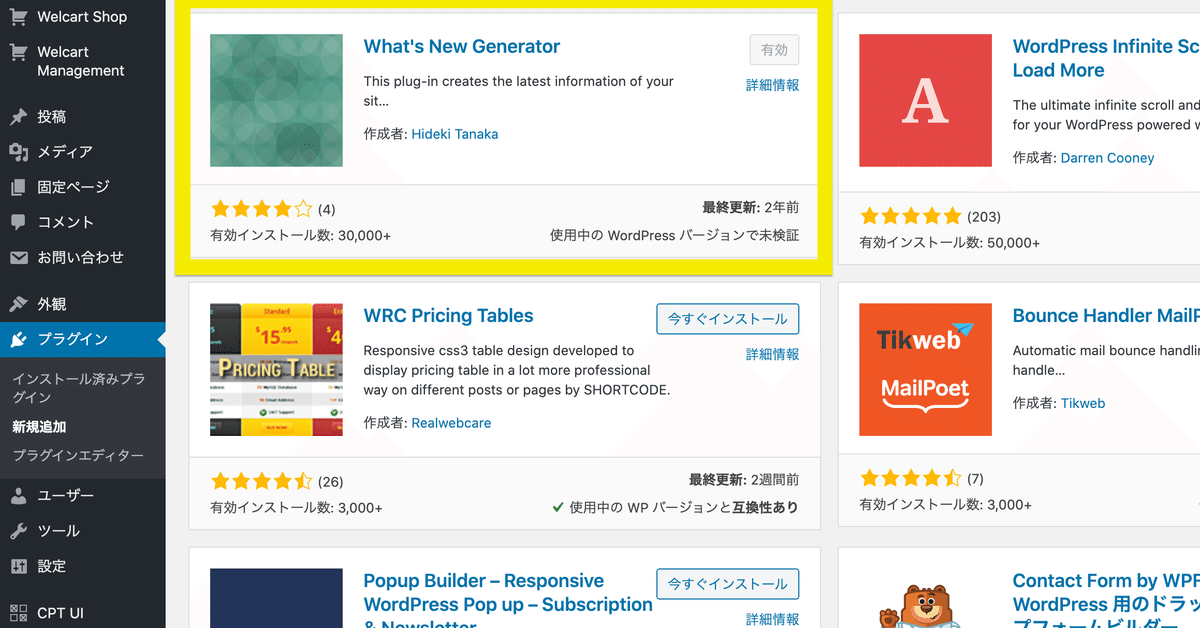Click 使用中の WordPress バージョンで未検証 text
This screenshot has height=628, width=1200.
click(674, 236)
